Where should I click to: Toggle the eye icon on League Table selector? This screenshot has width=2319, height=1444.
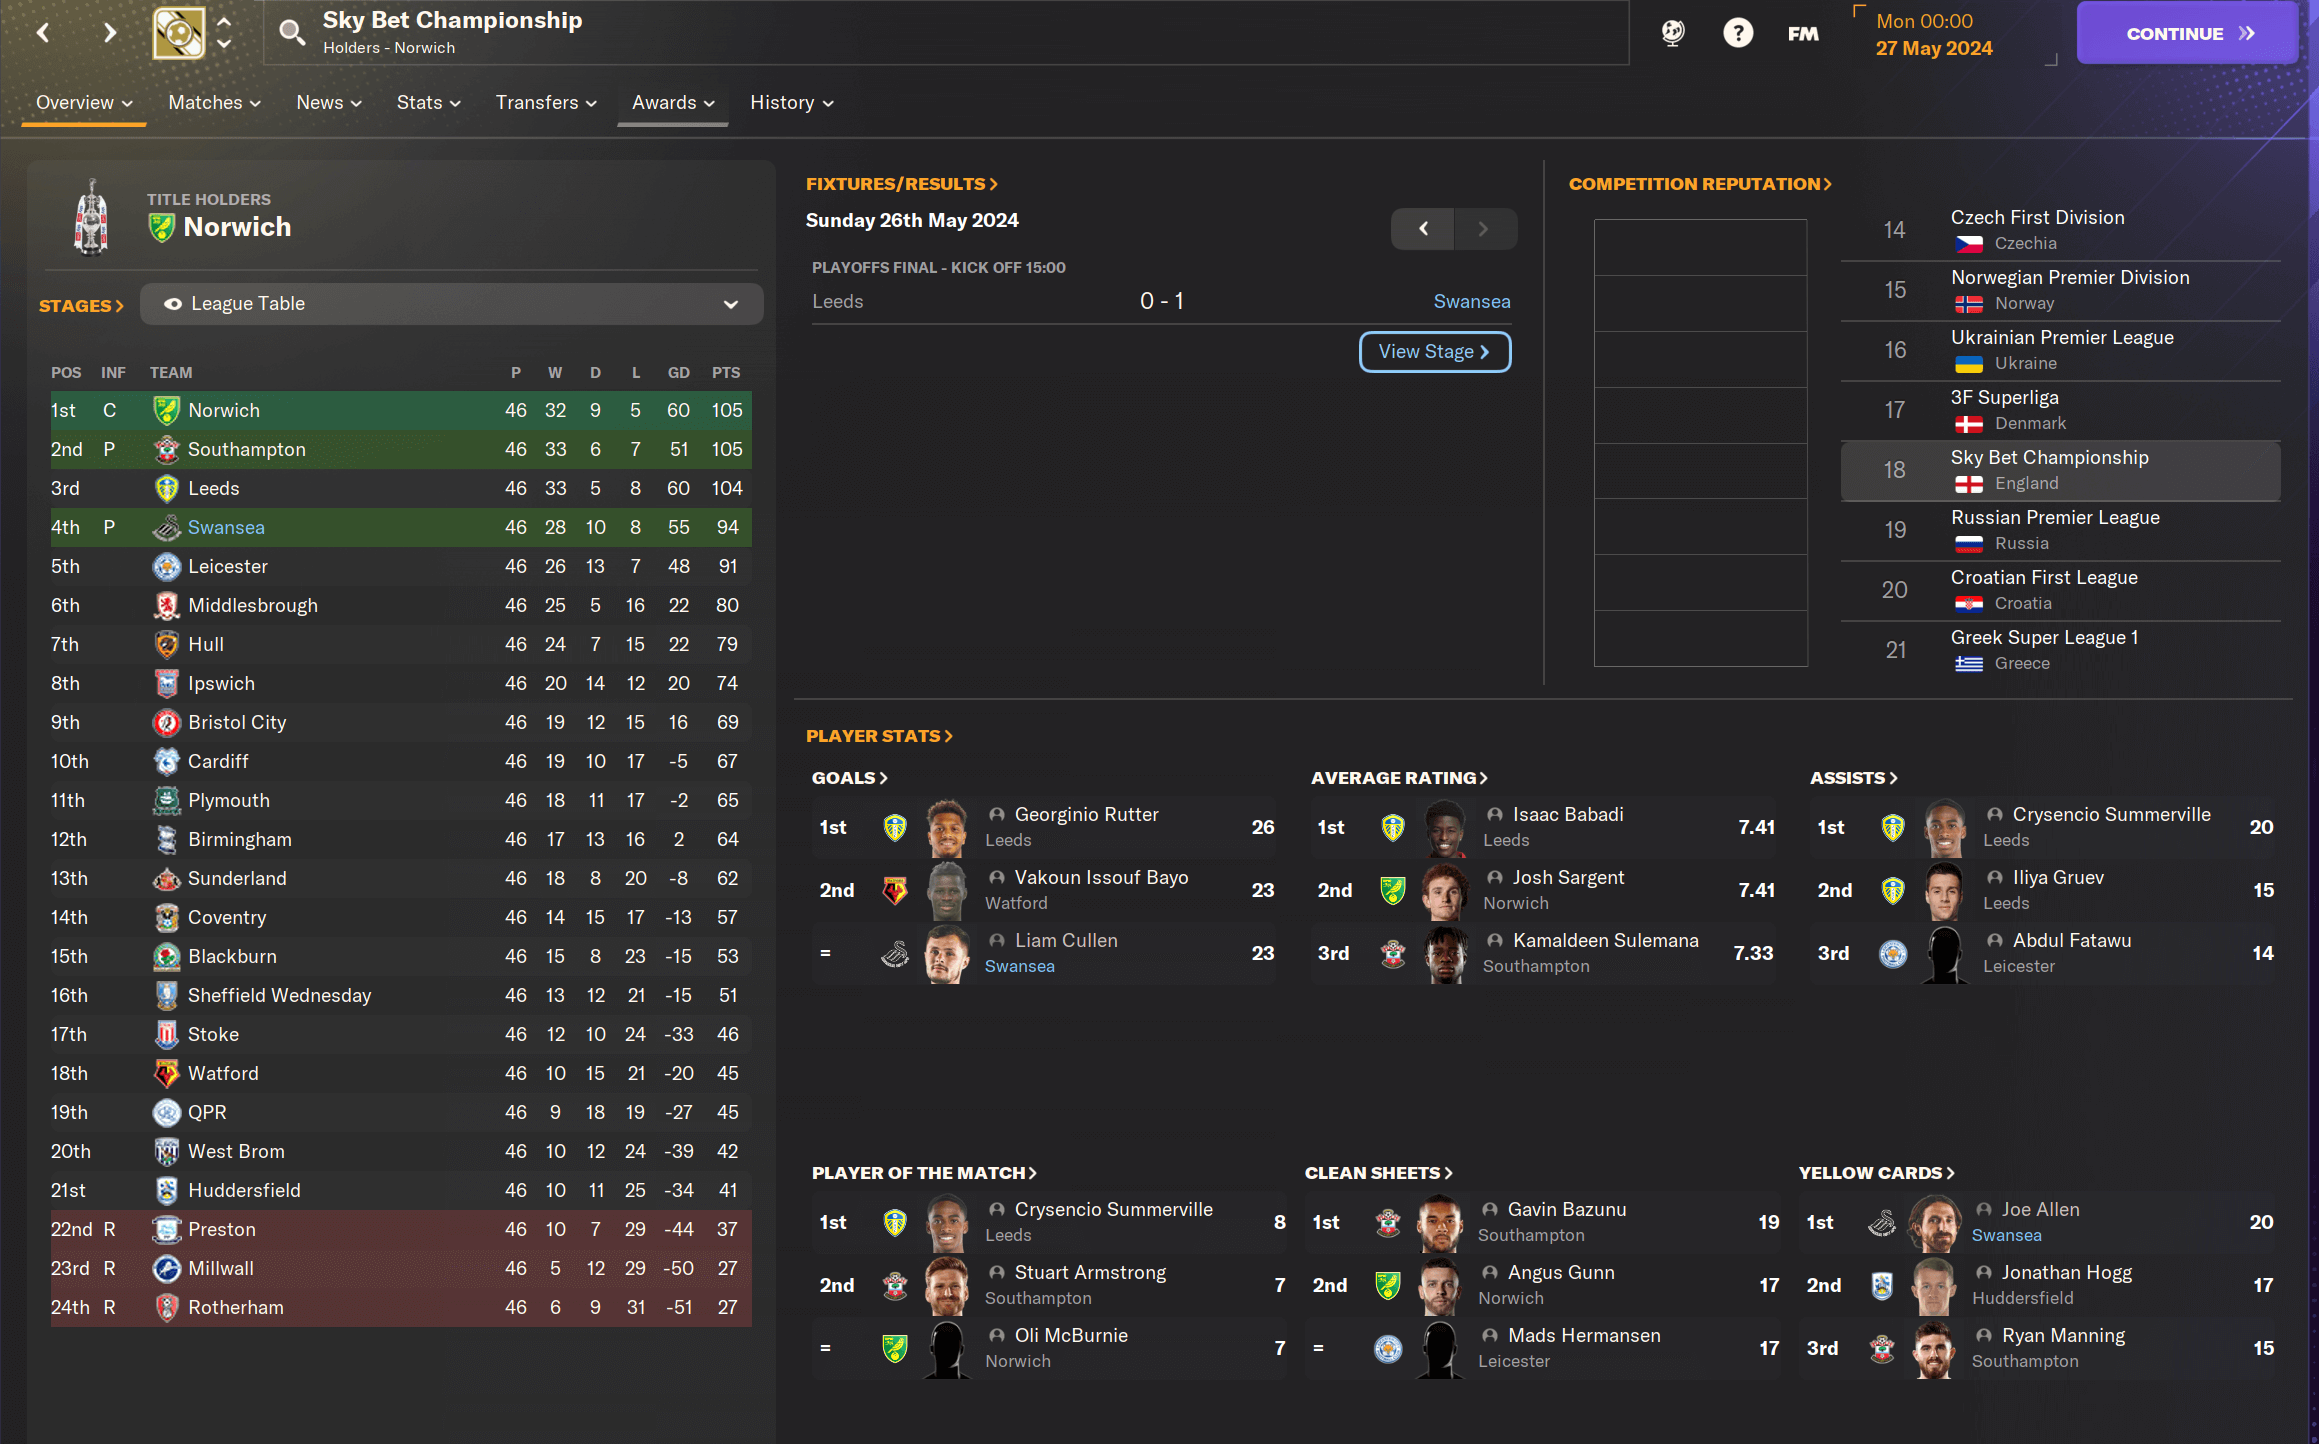173,304
